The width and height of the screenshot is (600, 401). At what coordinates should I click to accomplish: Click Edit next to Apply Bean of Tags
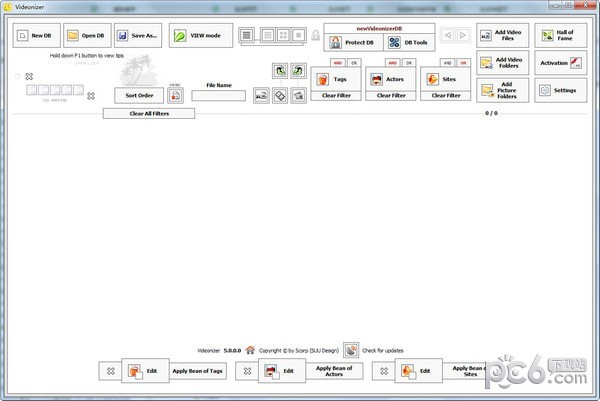click(143, 371)
